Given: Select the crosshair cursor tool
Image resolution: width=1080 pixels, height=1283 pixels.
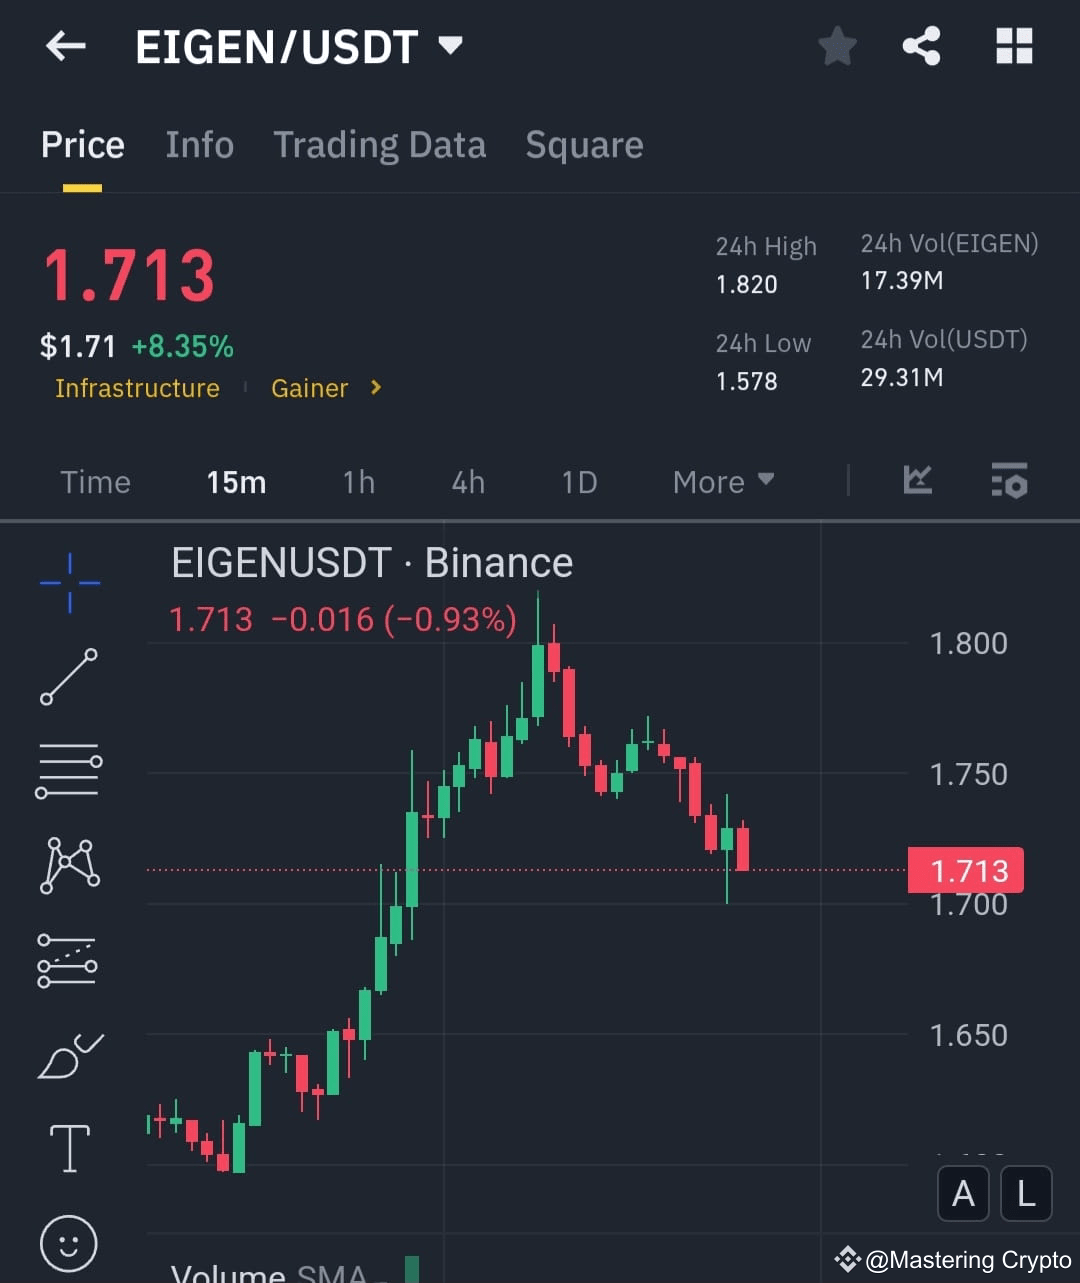Looking at the screenshot, I should (x=69, y=585).
